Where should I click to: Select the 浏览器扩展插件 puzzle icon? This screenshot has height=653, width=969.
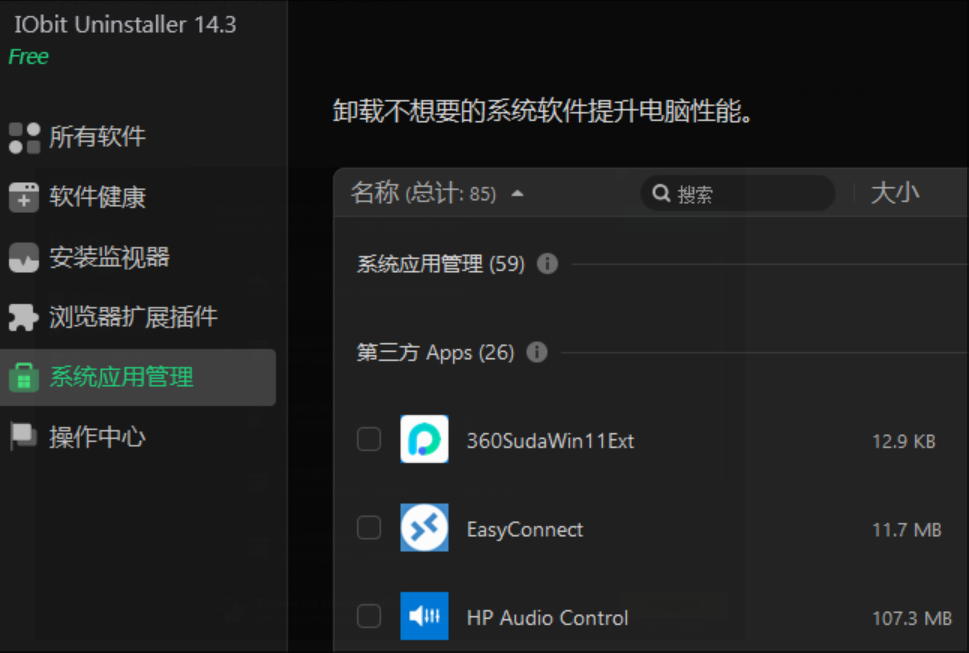[23, 317]
